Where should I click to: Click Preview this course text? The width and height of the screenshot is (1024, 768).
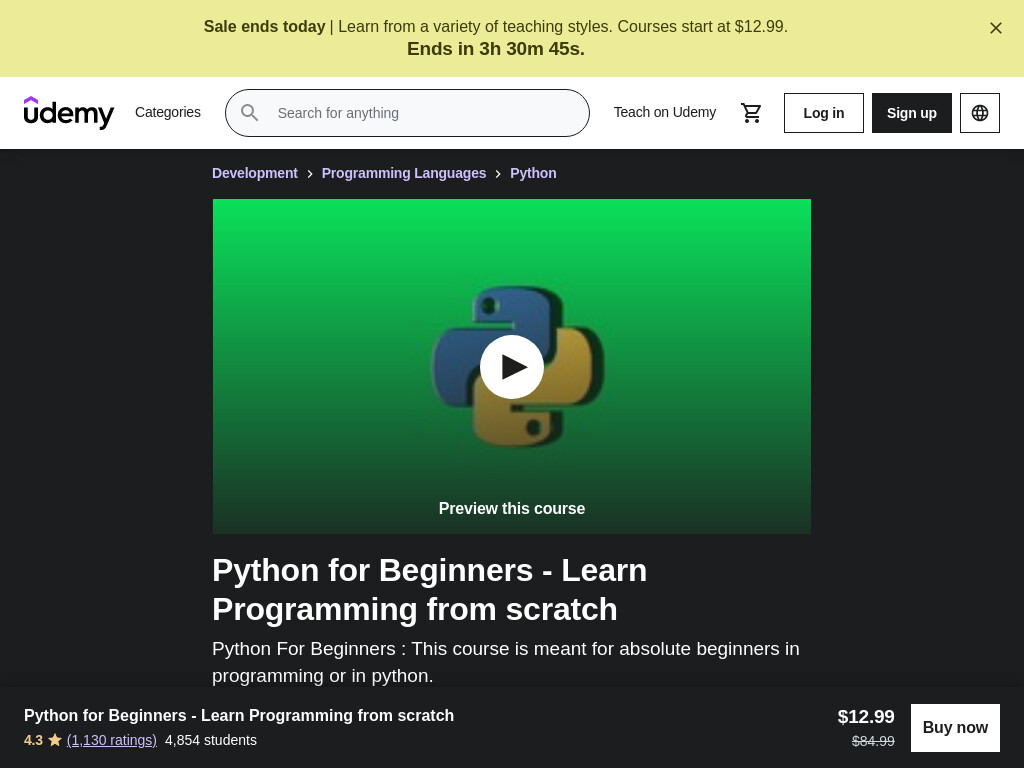[512, 508]
